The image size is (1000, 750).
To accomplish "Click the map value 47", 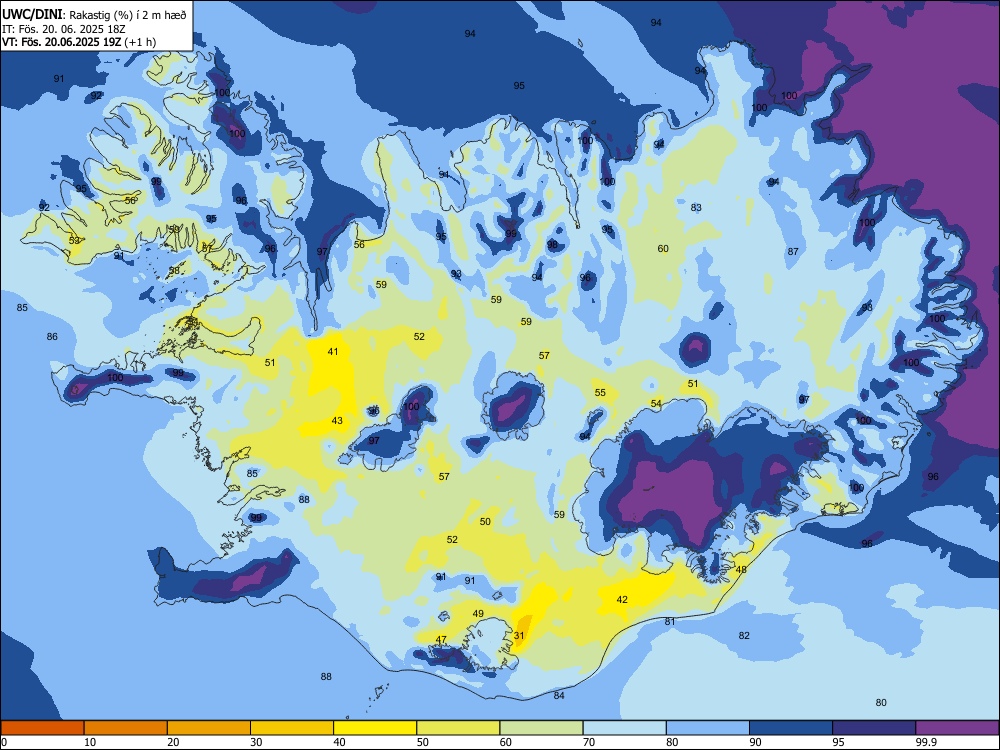I will point(441,640).
